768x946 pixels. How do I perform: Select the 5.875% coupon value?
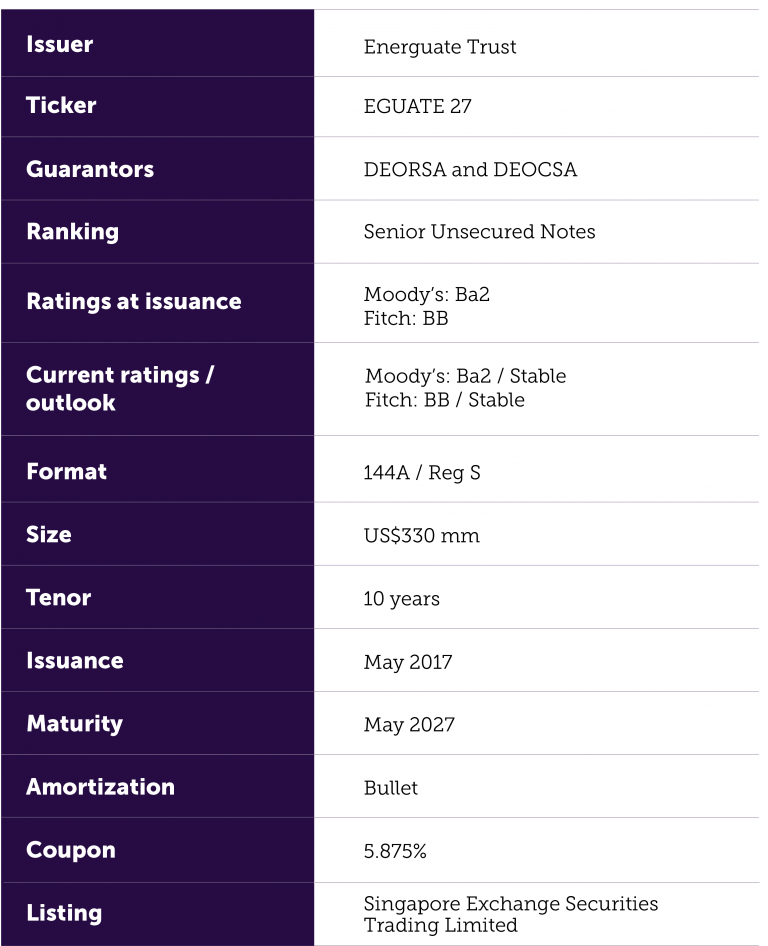tap(395, 851)
